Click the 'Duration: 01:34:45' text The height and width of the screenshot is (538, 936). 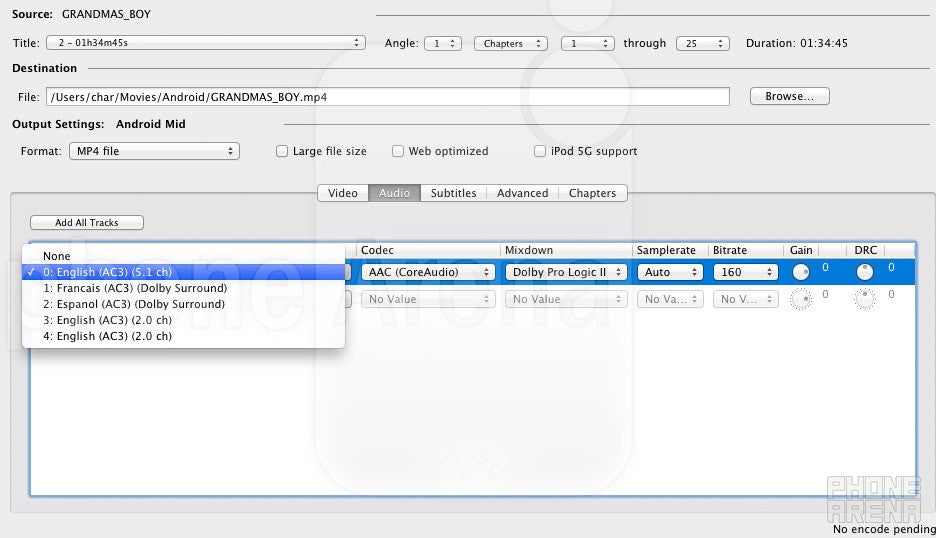coord(796,43)
